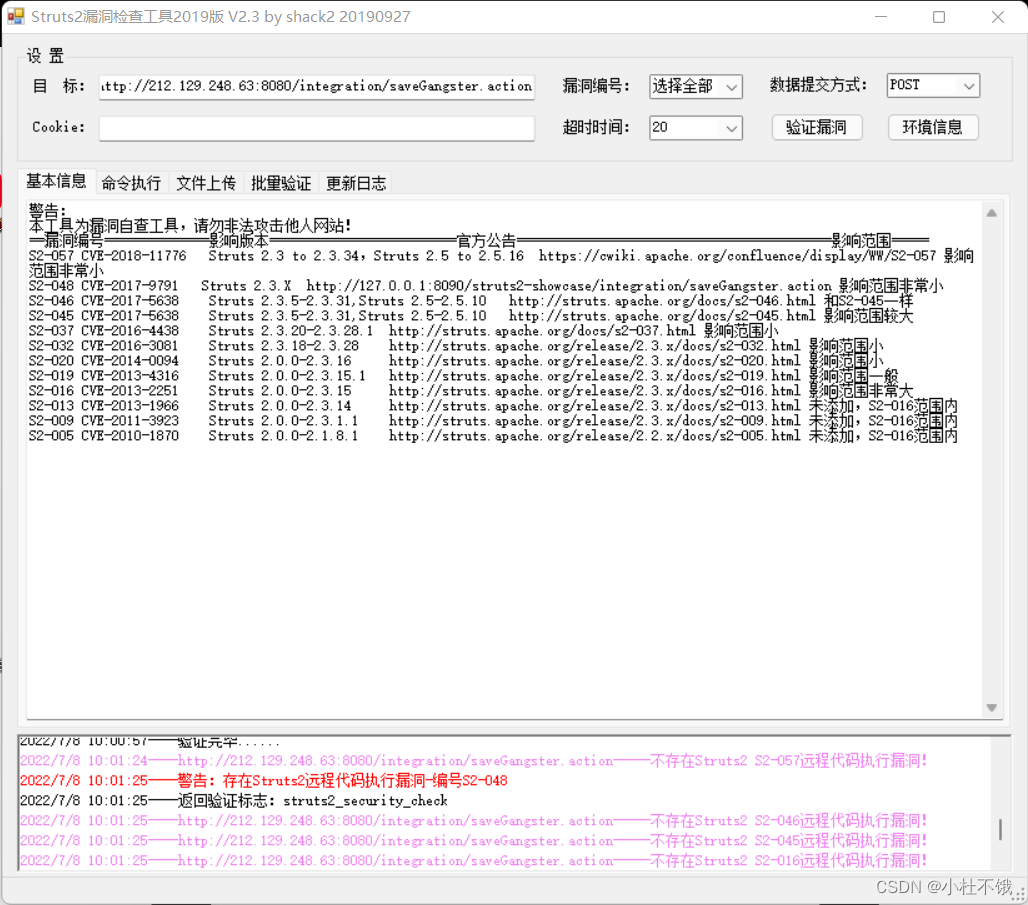1028x905 pixels.
Task: Click the S2-045 CVE-2017-5638 row
Action: tap(471, 316)
